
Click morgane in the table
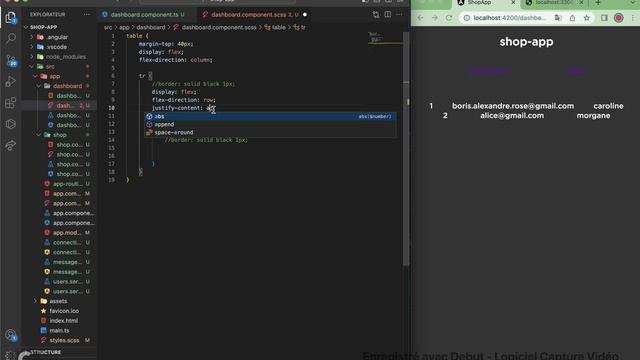coord(593,116)
